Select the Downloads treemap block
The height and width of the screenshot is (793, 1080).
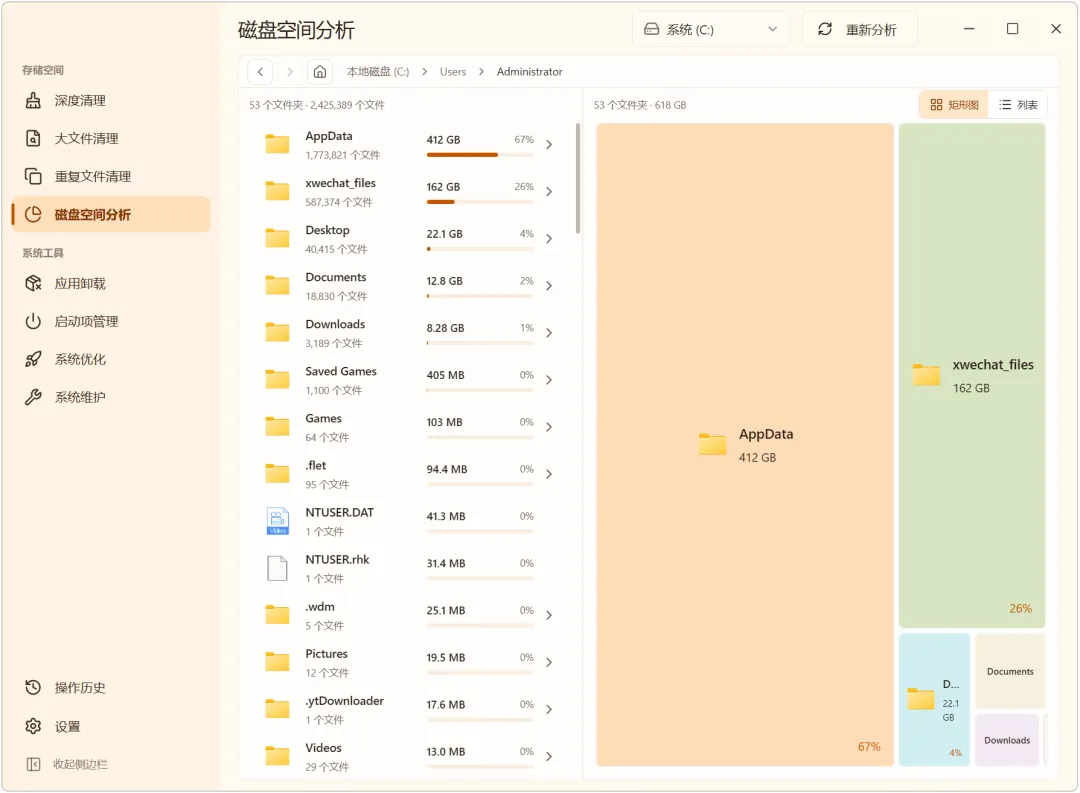click(x=1007, y=740)
